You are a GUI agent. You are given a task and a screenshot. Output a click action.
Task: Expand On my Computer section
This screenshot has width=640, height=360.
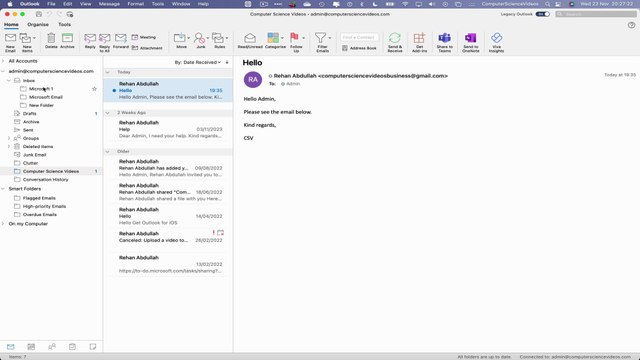(x=3, y=224)
